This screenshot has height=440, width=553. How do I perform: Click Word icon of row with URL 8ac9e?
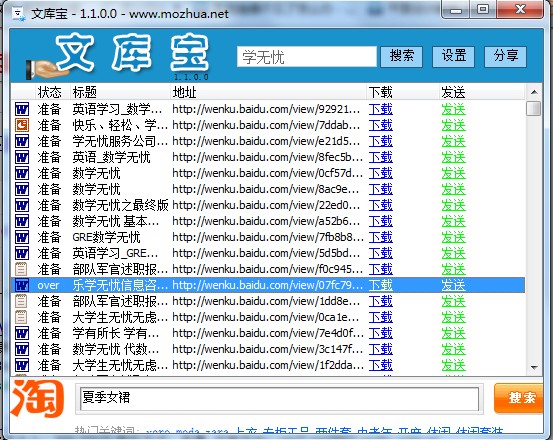click(22, 189)
